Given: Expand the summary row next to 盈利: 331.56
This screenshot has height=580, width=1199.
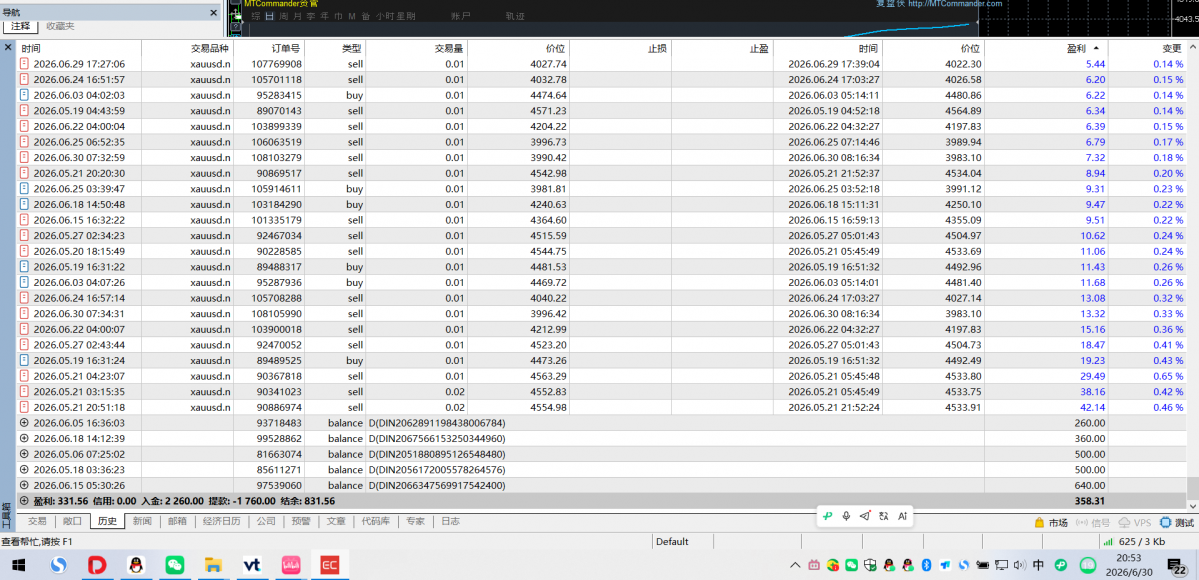Looking at the screenshot, I should 24,501.
